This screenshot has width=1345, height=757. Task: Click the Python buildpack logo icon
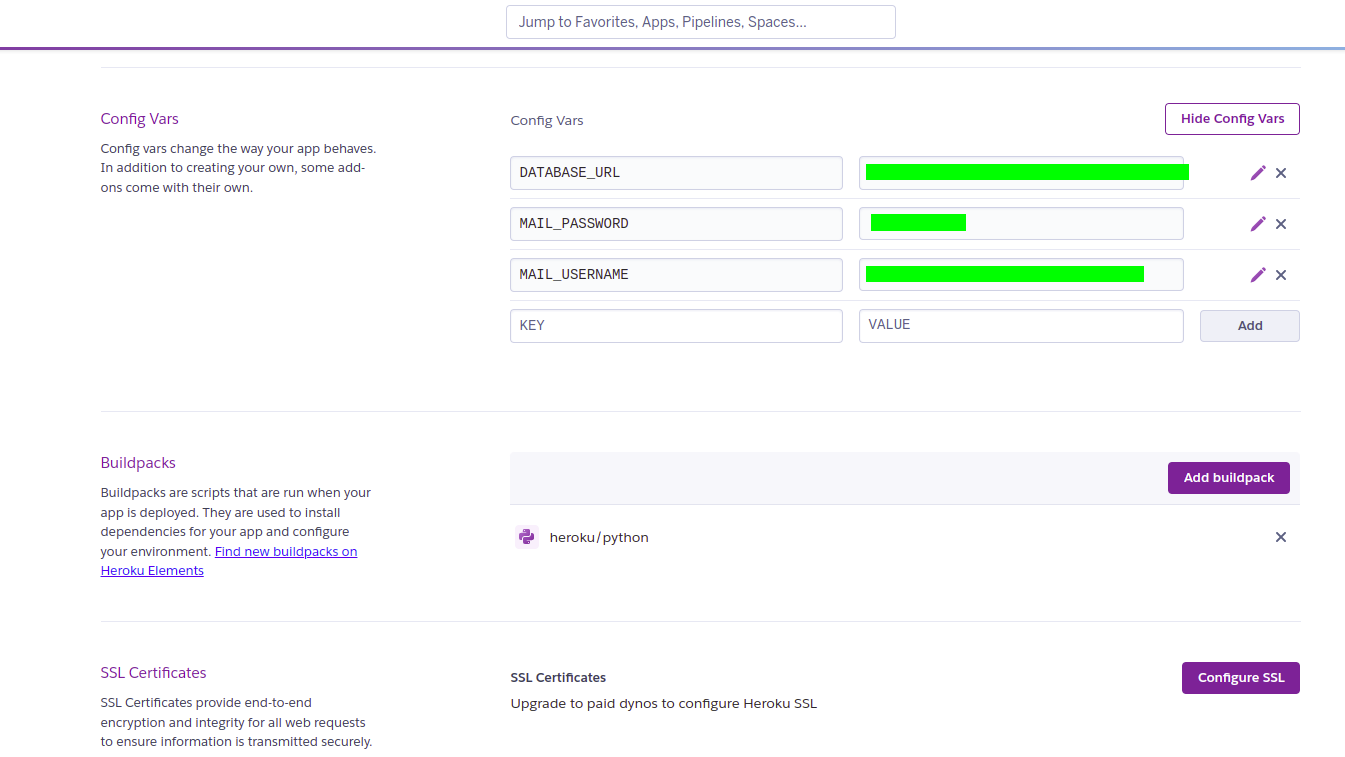coord(527,537)
